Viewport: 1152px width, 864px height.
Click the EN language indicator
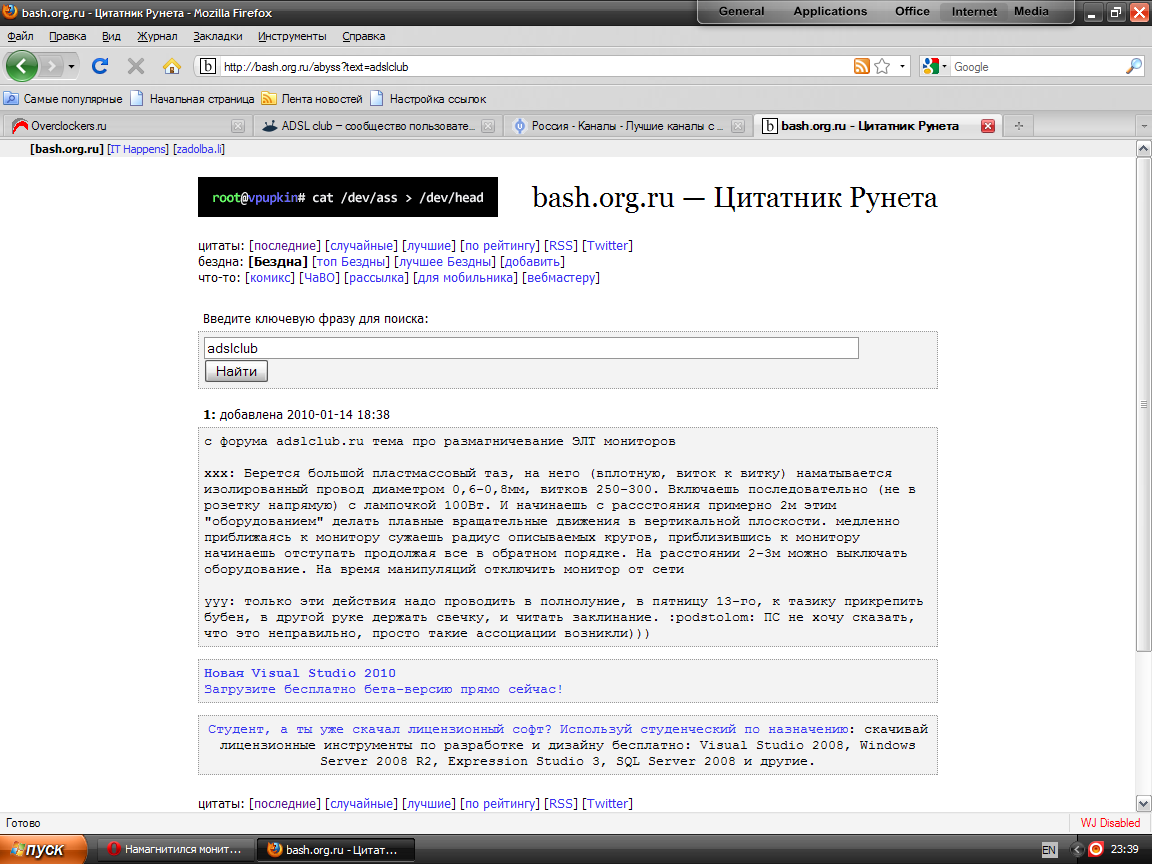point(1049,849)
